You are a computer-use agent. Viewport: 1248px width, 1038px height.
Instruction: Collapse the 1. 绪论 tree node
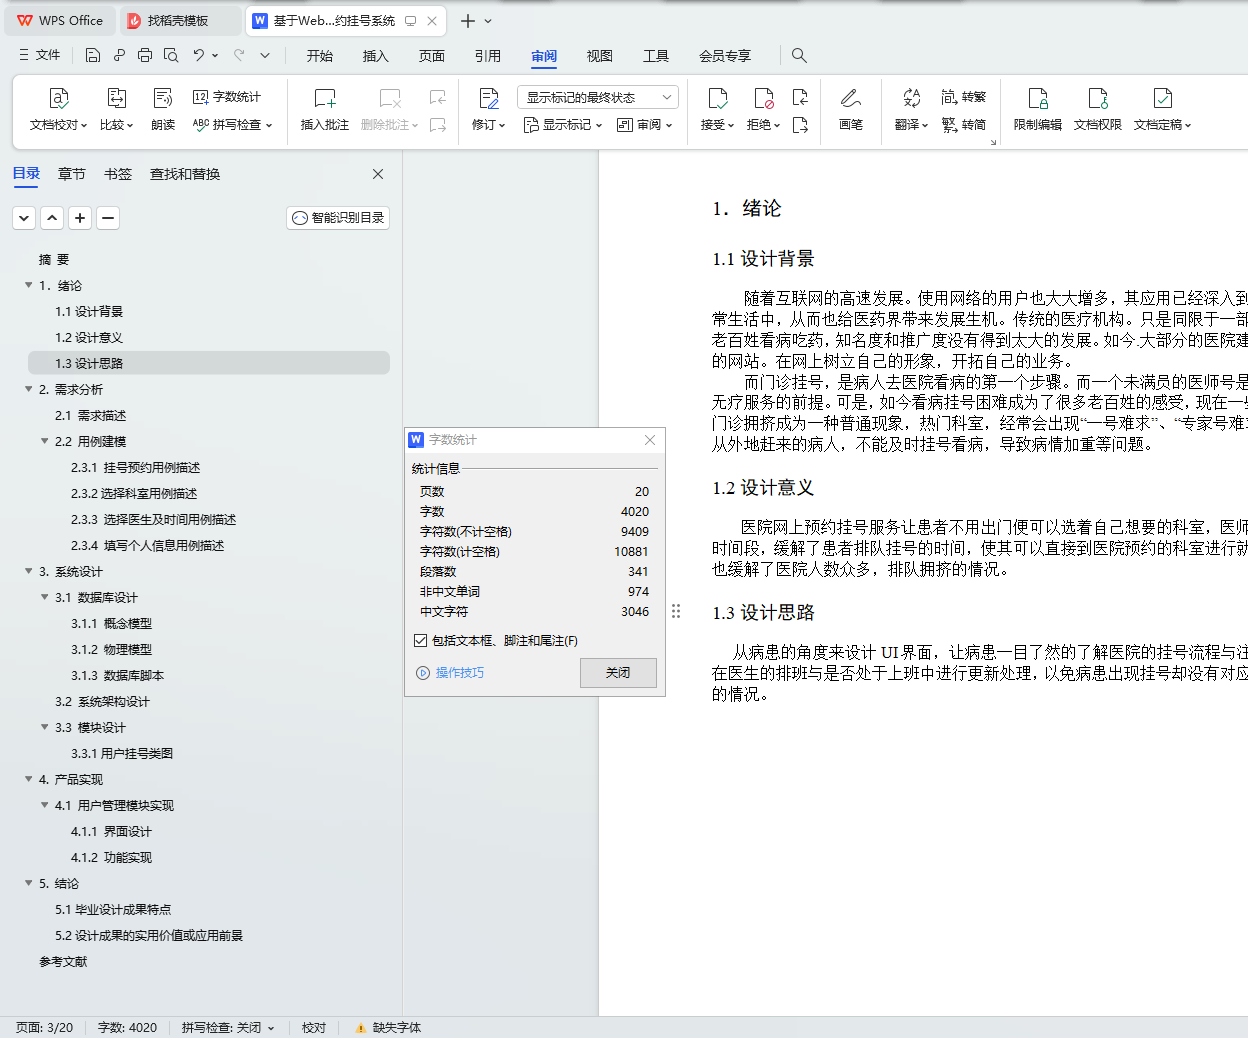pos(29,285)
